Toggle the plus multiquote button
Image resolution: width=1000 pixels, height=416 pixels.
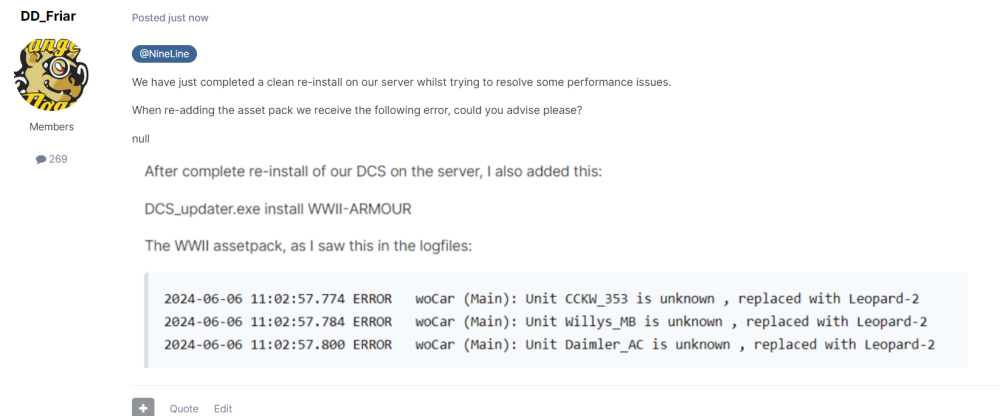[143, 407]
